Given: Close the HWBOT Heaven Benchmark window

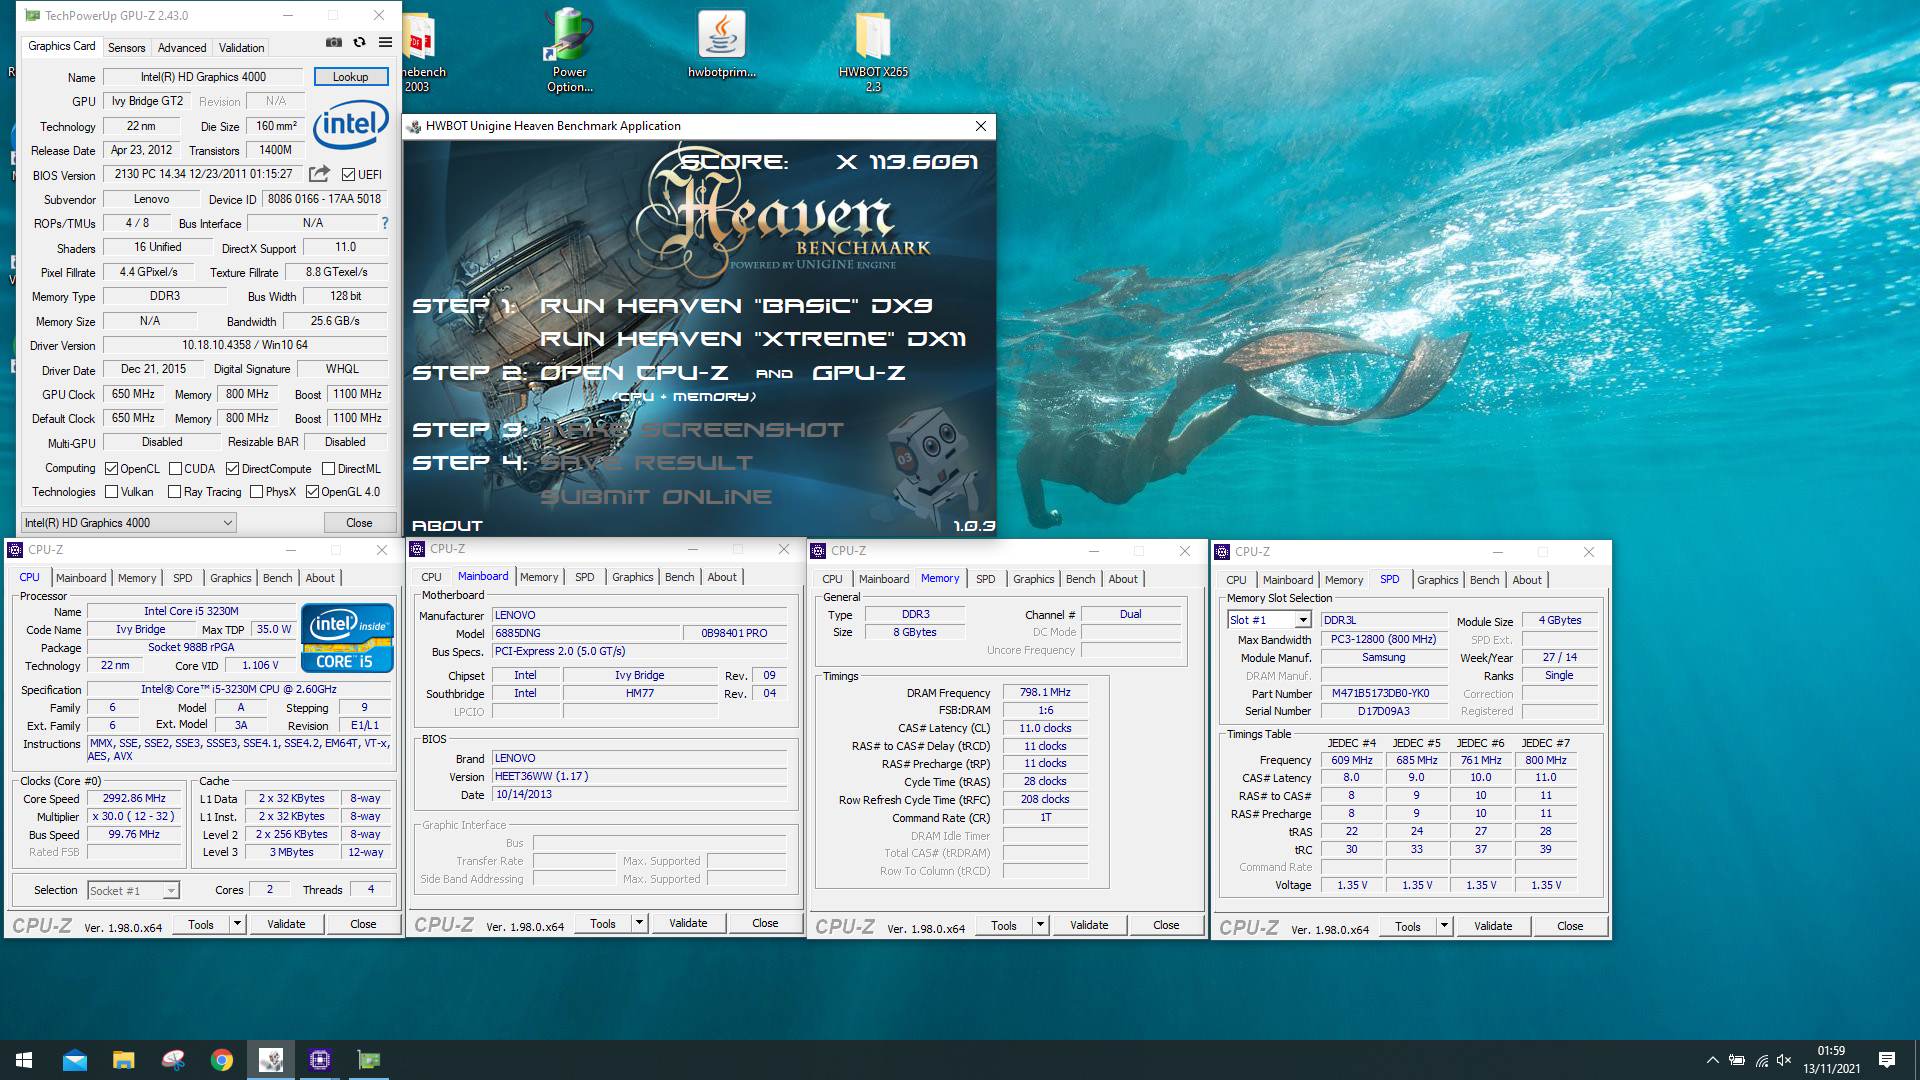Looking at the screenshot, I should tap(981, 126).
